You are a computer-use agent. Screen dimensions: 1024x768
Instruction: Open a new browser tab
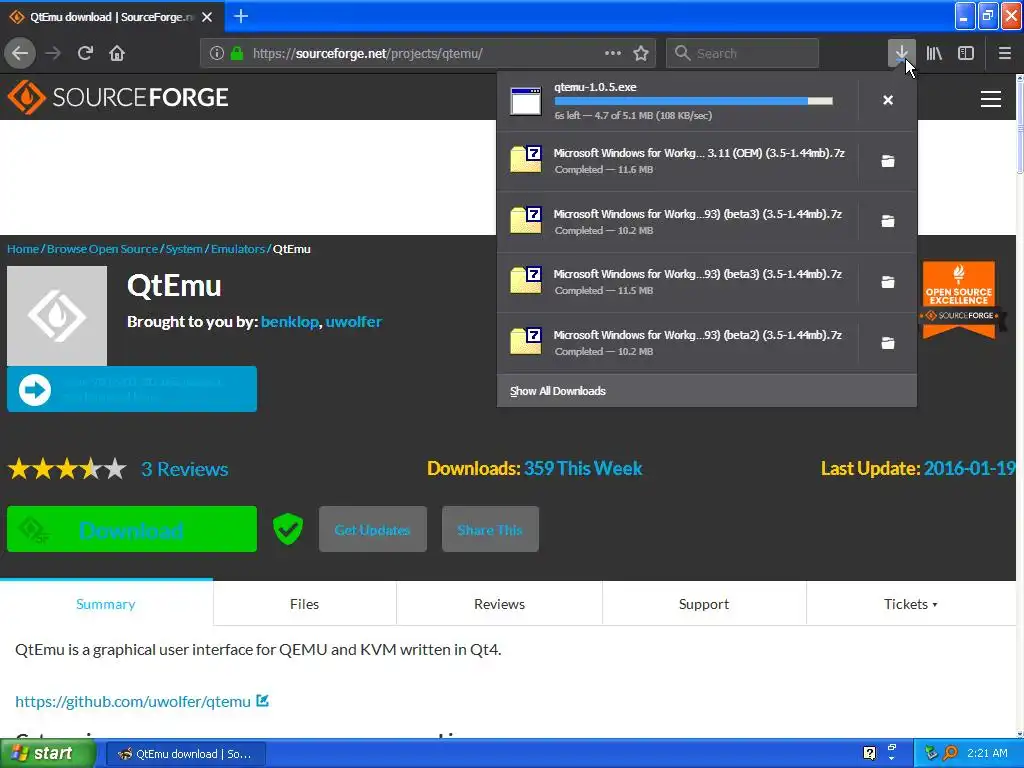click(241, 16)
